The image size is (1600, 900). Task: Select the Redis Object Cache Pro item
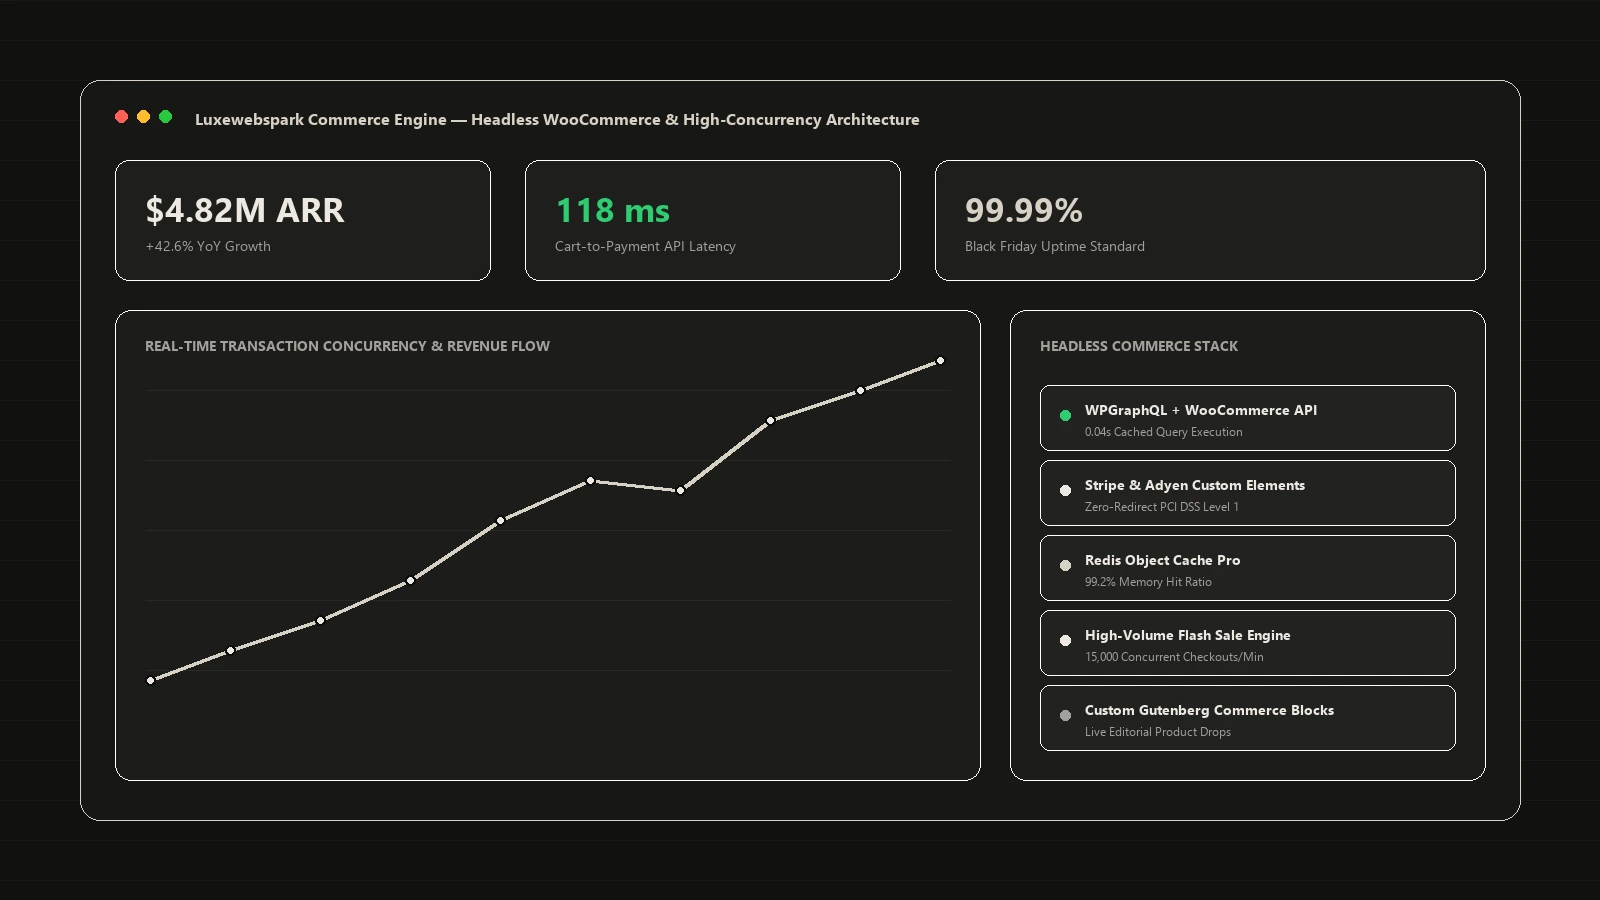click(x=1248, y=568)
